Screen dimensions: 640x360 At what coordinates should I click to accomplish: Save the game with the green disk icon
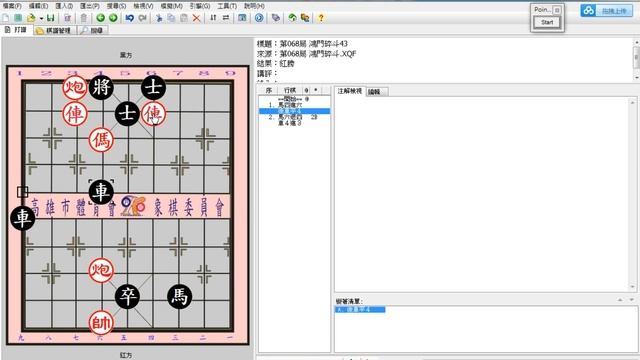tap(51, 18)
